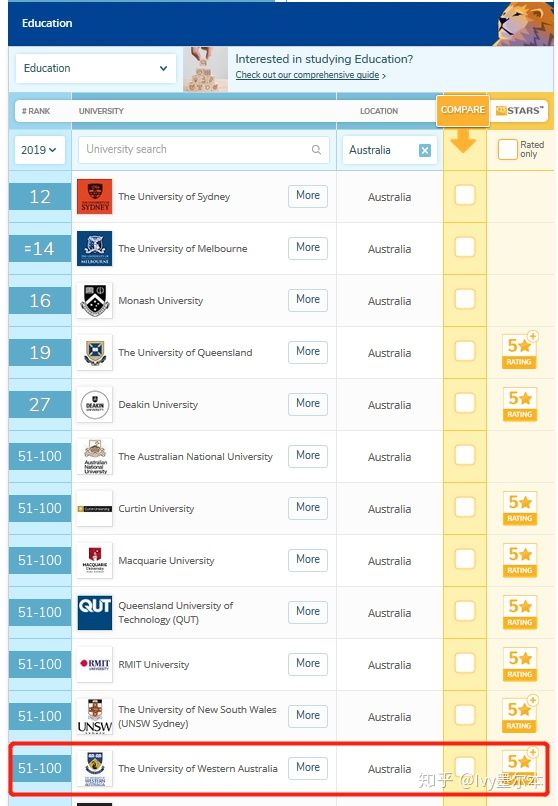Screen dimensions: 558x806
Task: Click the Australia location filter box
Action: click(389, 150)
